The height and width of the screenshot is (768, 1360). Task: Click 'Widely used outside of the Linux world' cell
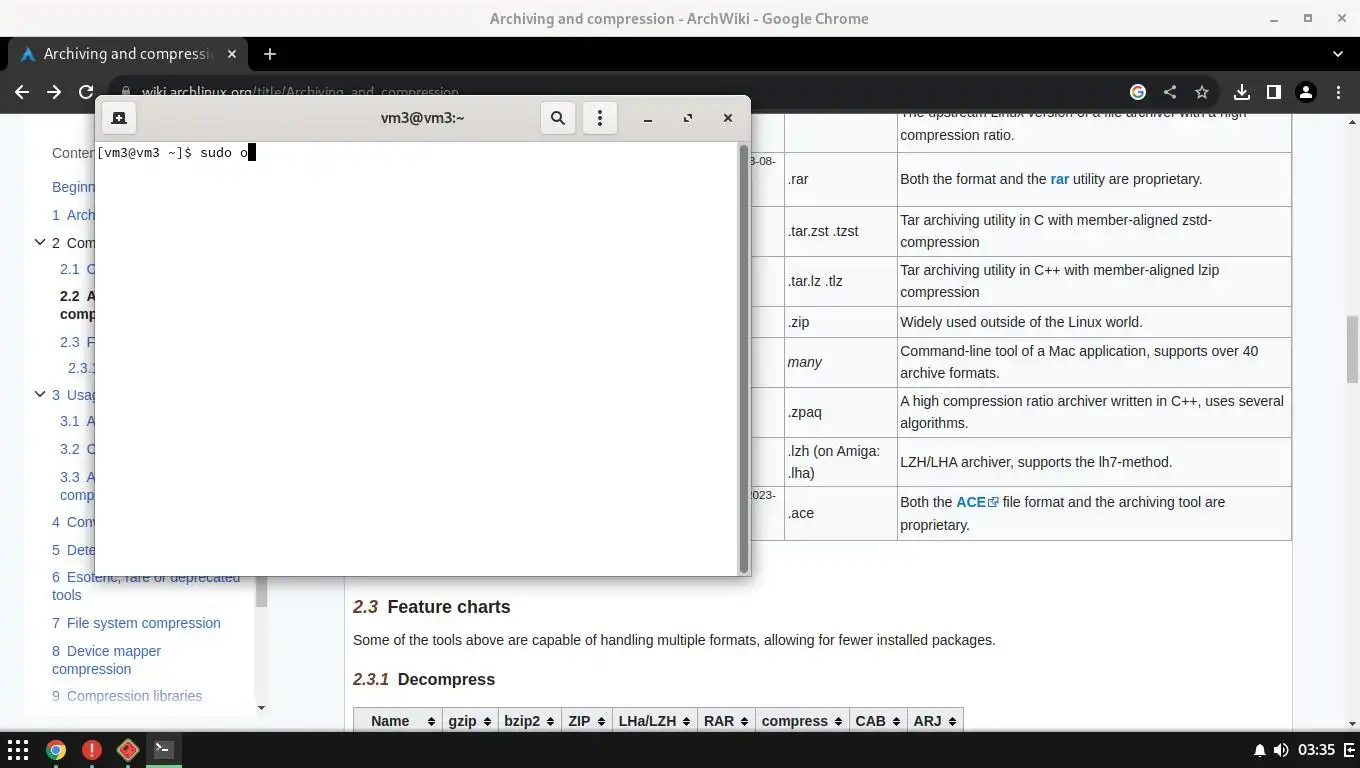click(x=1094, y=322)
